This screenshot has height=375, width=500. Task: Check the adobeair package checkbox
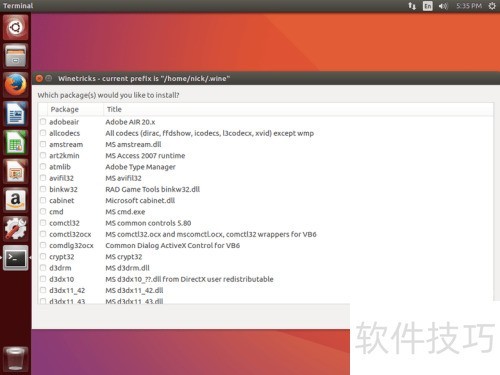(x=43, y=122)
